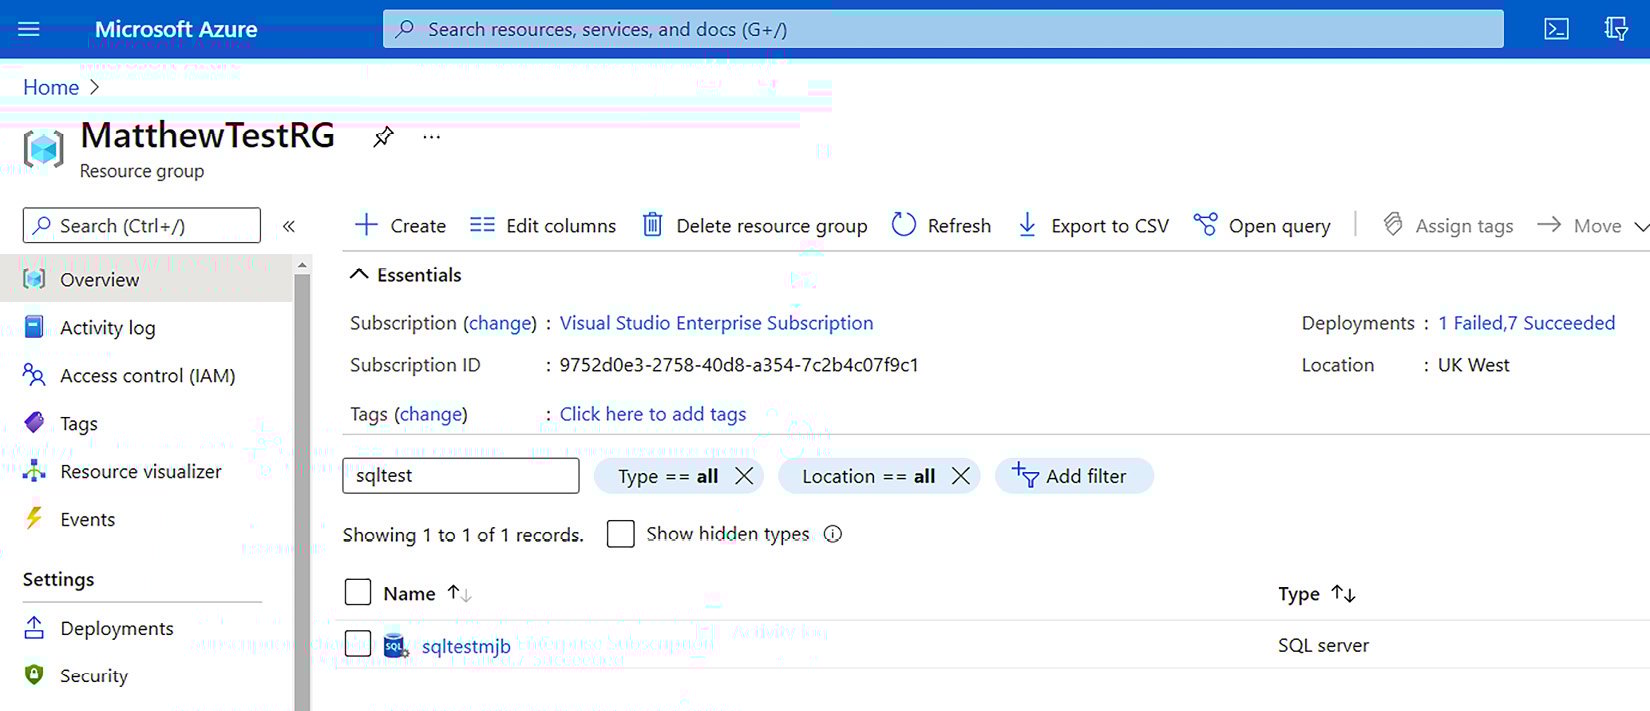Open Activity log in the sidebar
The image size is (1650, 711).
click(146, 327)
